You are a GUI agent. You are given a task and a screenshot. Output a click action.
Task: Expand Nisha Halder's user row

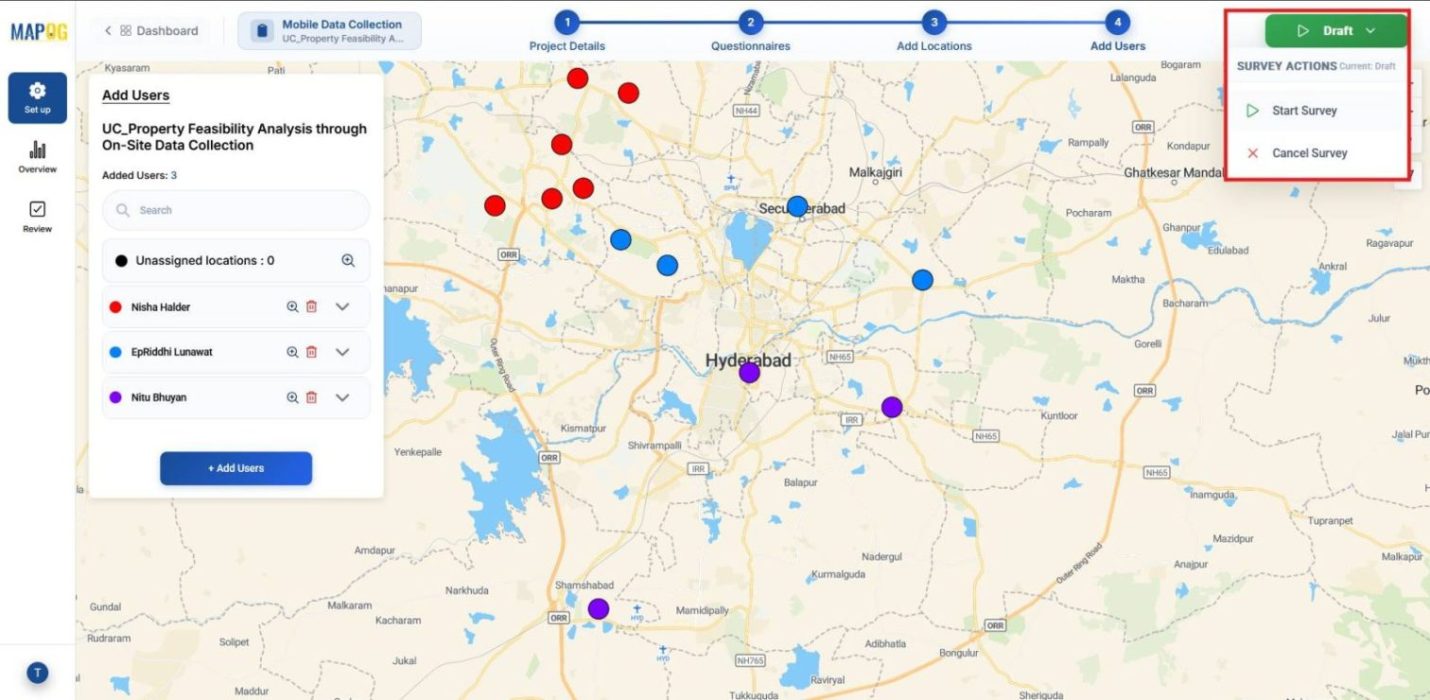342,307
